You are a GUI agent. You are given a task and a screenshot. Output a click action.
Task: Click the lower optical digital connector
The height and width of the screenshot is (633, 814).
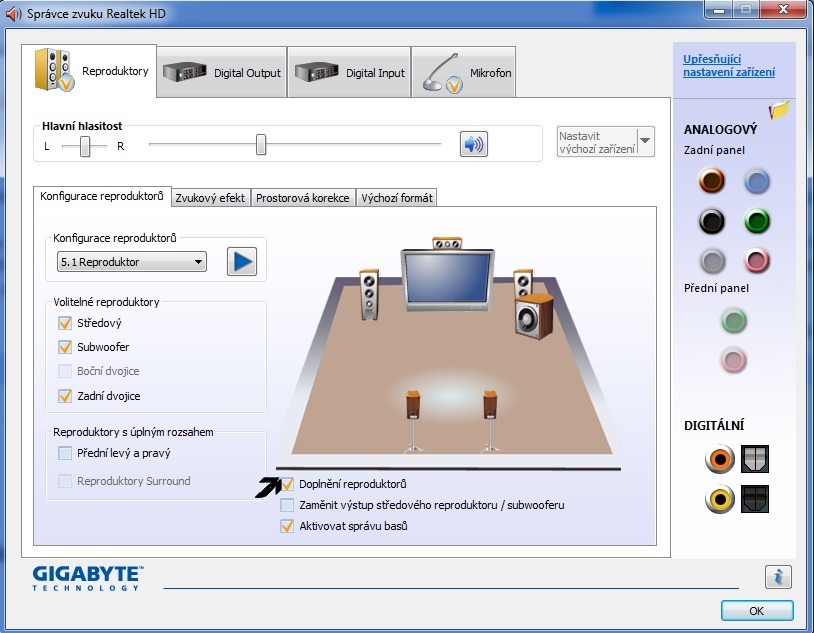pos(755,499)
